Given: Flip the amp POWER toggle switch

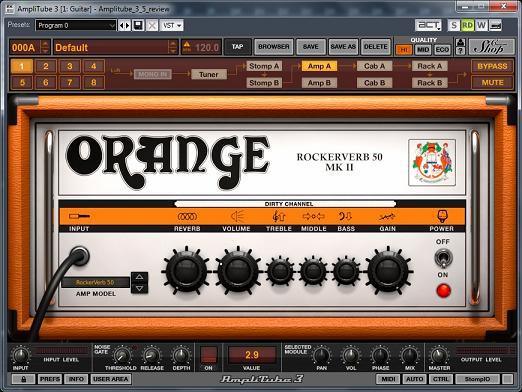Looking at the screenshot, I should pyautogui.click(x=443, y=258).
